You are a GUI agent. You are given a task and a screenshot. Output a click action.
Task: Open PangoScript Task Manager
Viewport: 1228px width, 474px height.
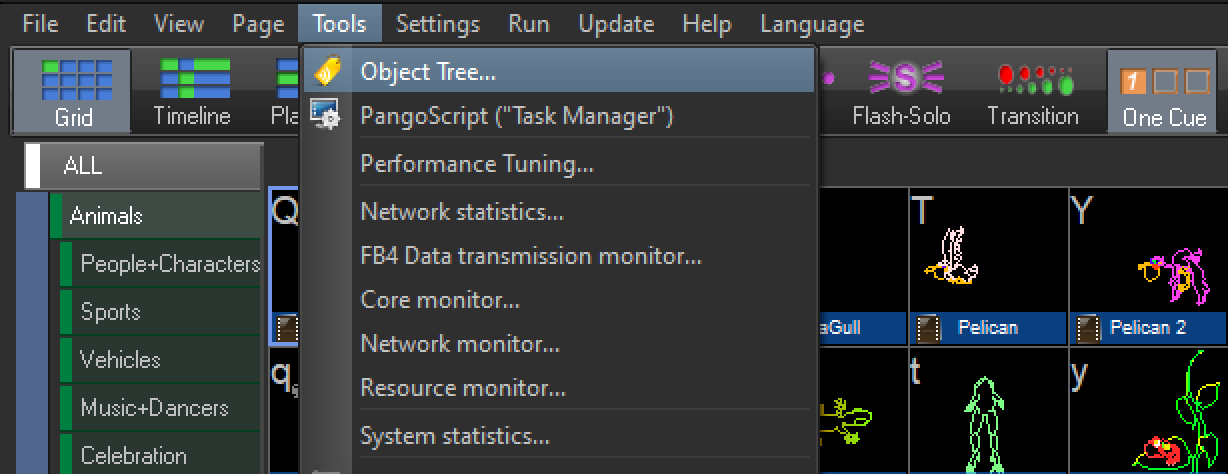click(516, 116)
